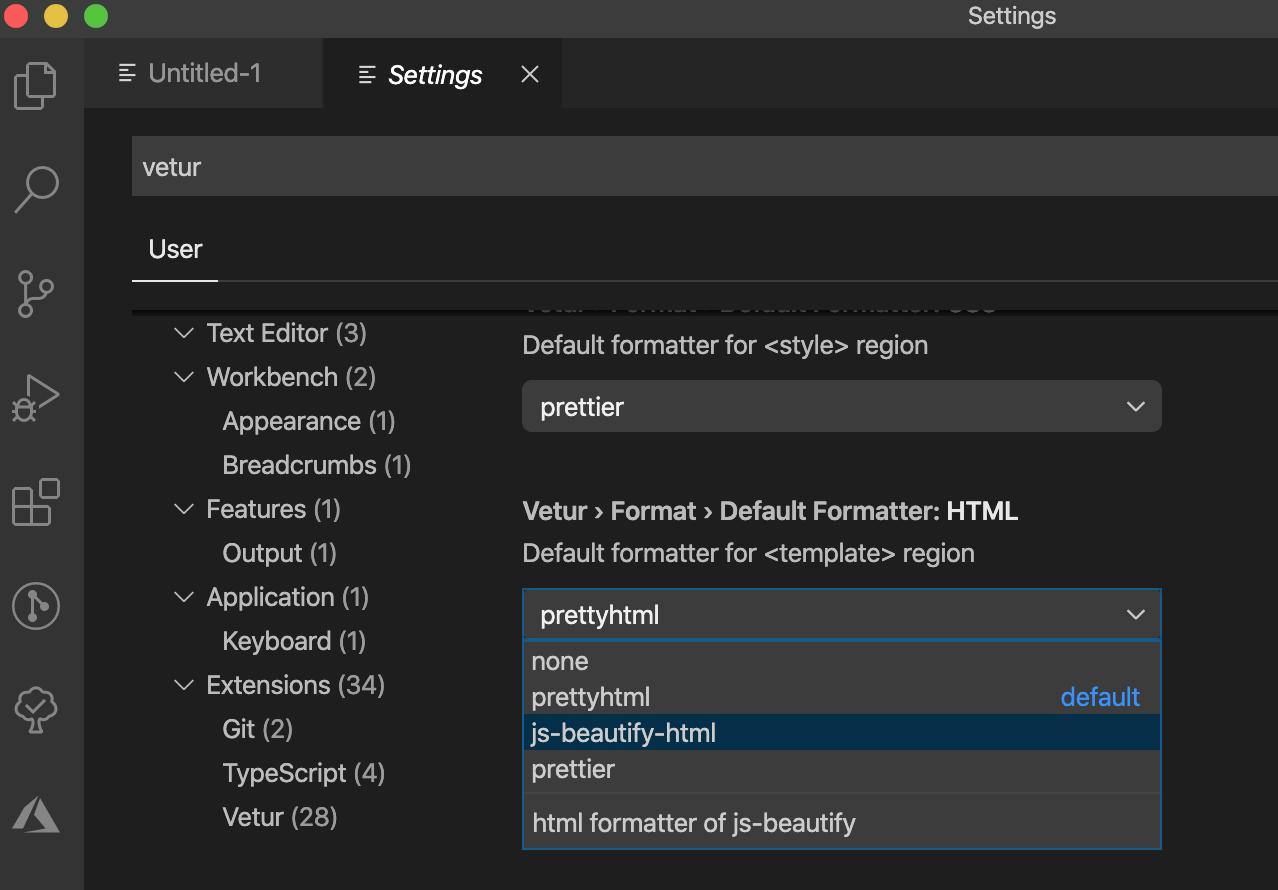Select Vetur (28) in settings tree
1278x890 pixels.
coord(280,817)
